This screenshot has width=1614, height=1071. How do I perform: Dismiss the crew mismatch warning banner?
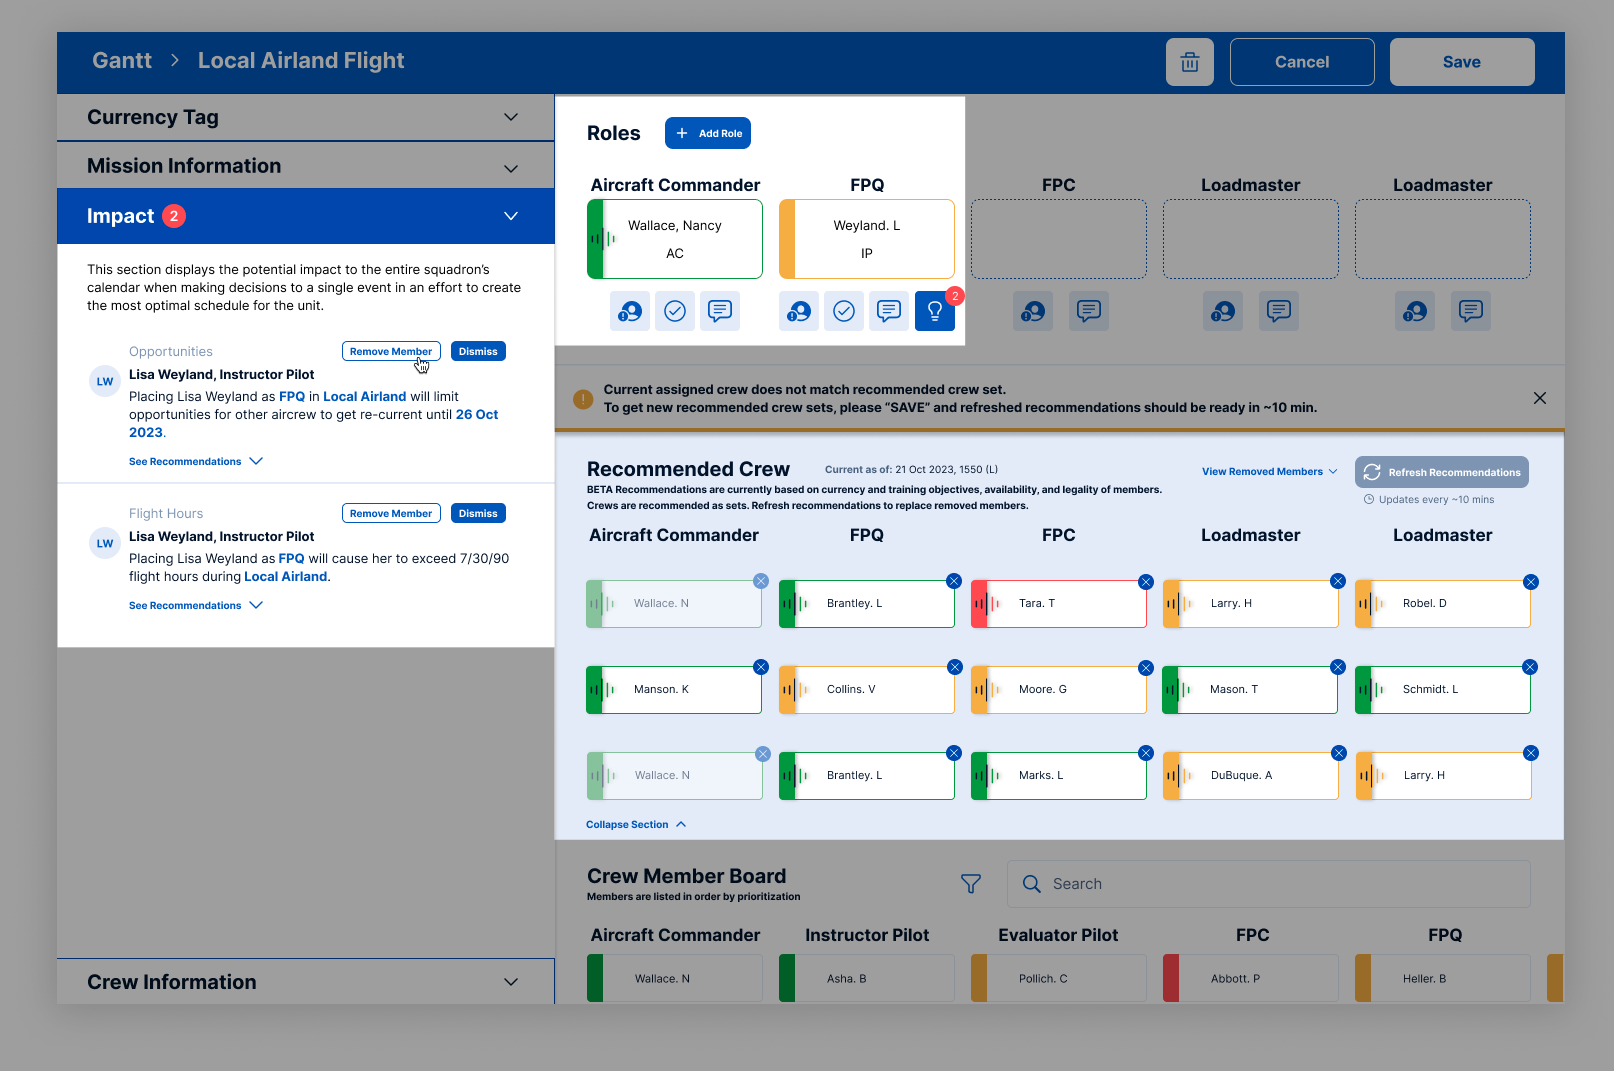pyautogui.click(x=1540, y=398)
